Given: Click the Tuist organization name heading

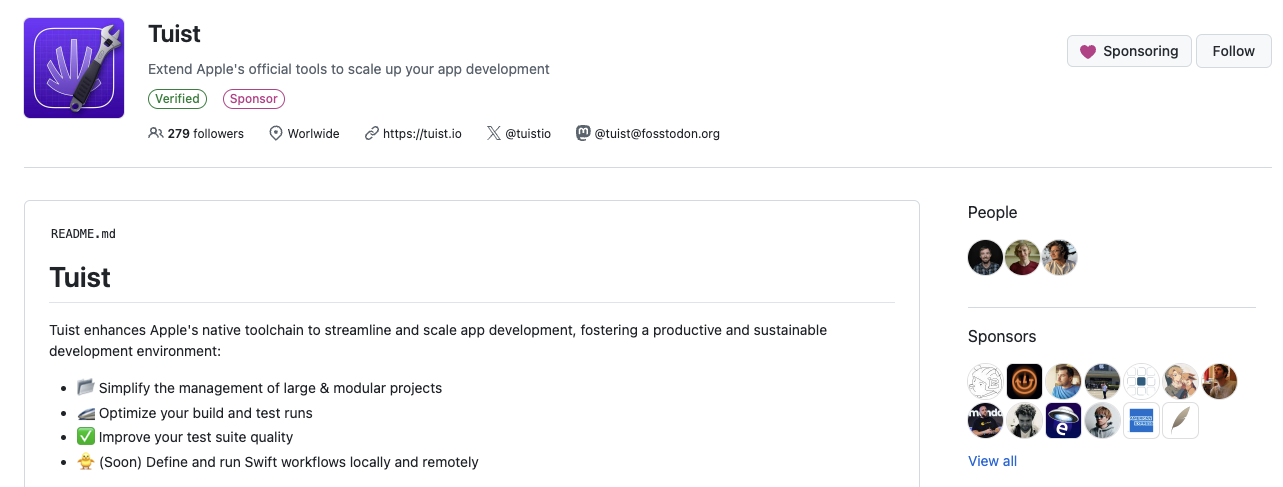Looking at the screenshot, I should (174, 34).
